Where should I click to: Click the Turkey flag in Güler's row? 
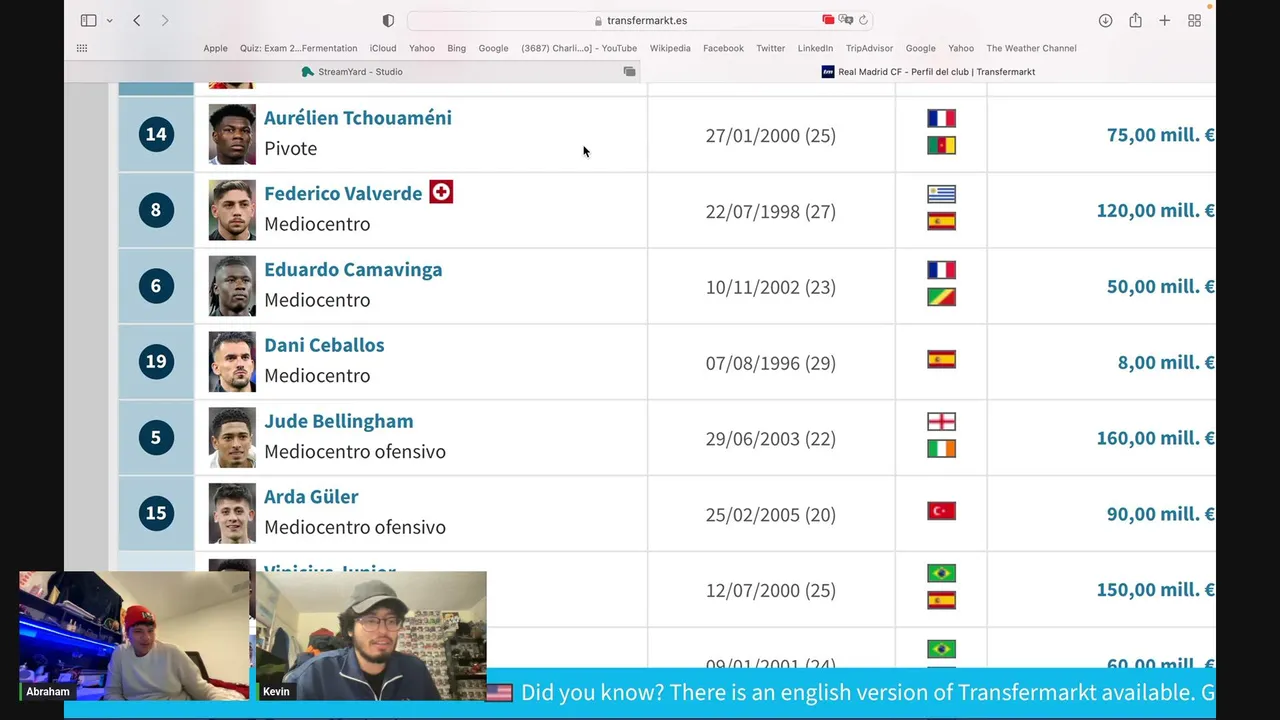point(941,511)
